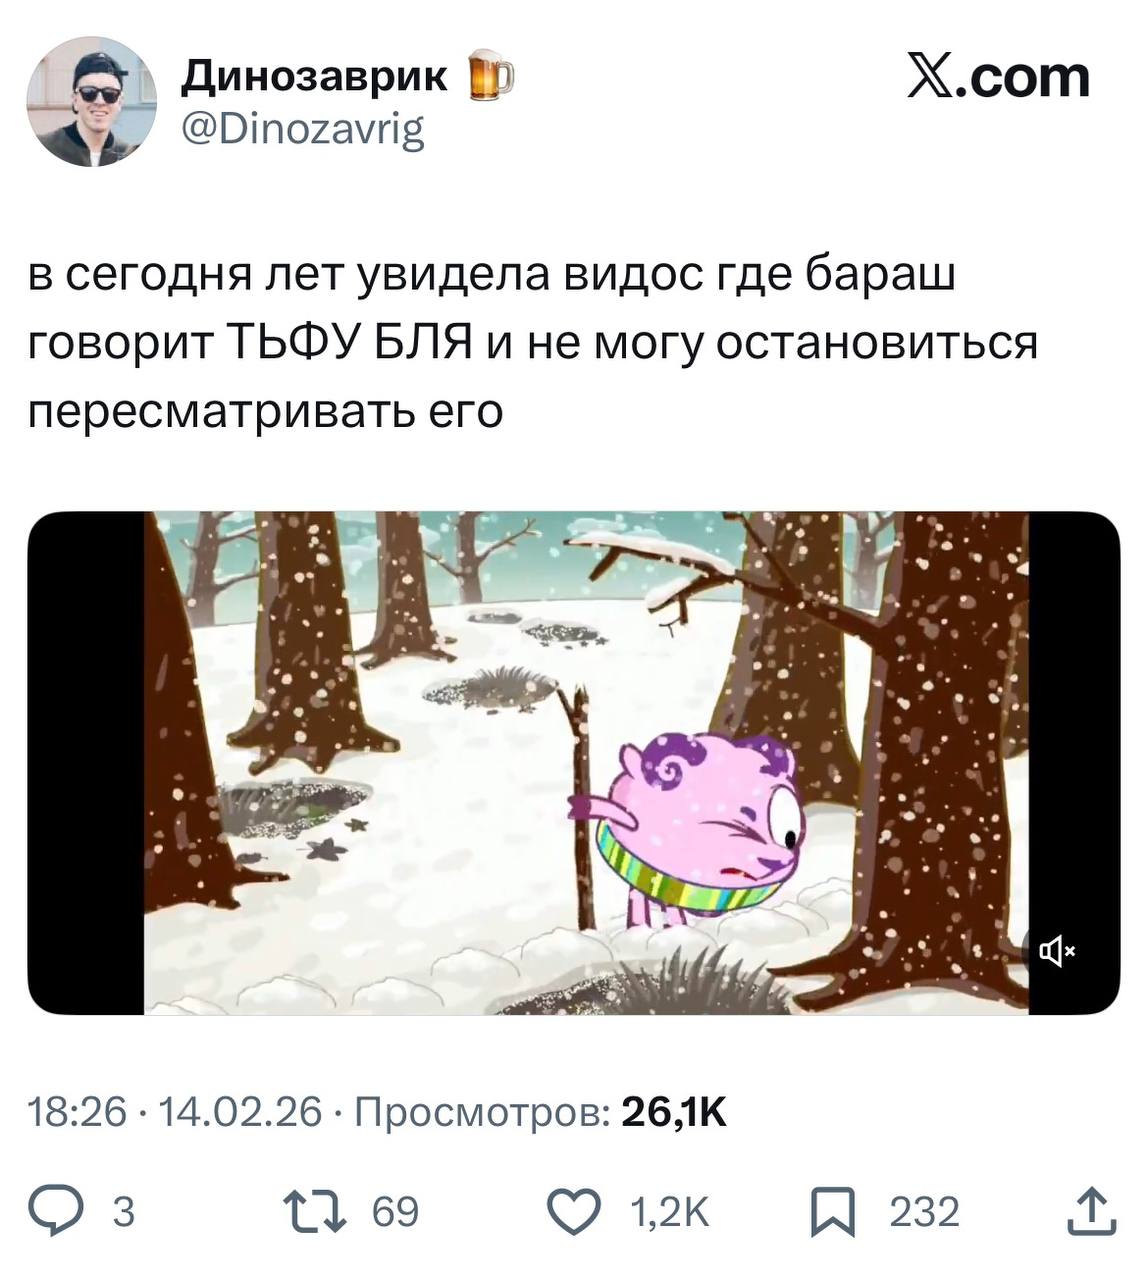Image resolution: width=1148 pixels, height=1280 pixels.
Task: Open Динозаврик profile avatar
Action: (x=91, y=102)
